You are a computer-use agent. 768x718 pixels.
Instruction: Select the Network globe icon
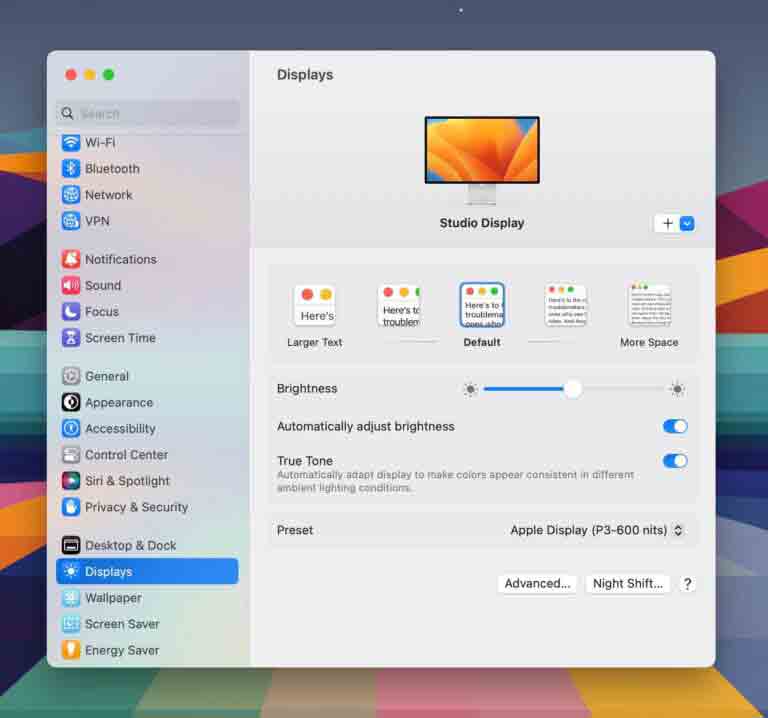pos(71,195)
